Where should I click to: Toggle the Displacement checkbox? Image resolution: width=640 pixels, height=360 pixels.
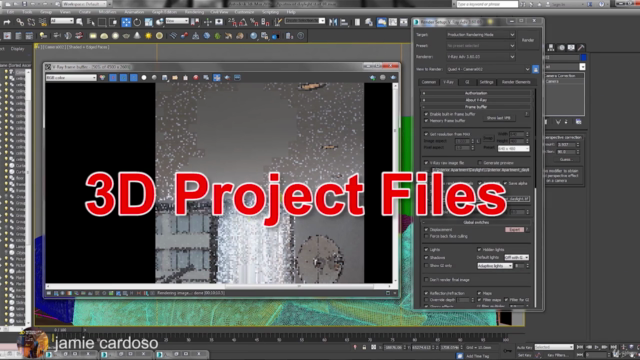click(427, 230)
